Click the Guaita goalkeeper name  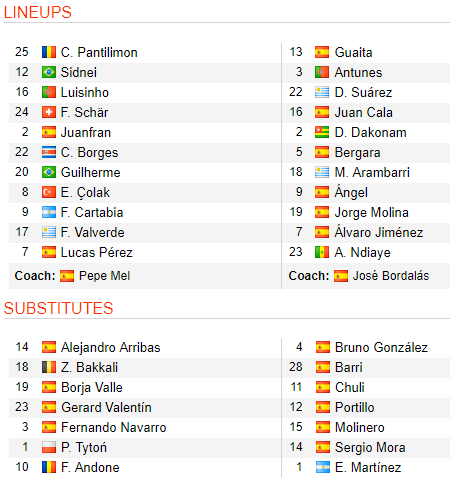(353, 53)
